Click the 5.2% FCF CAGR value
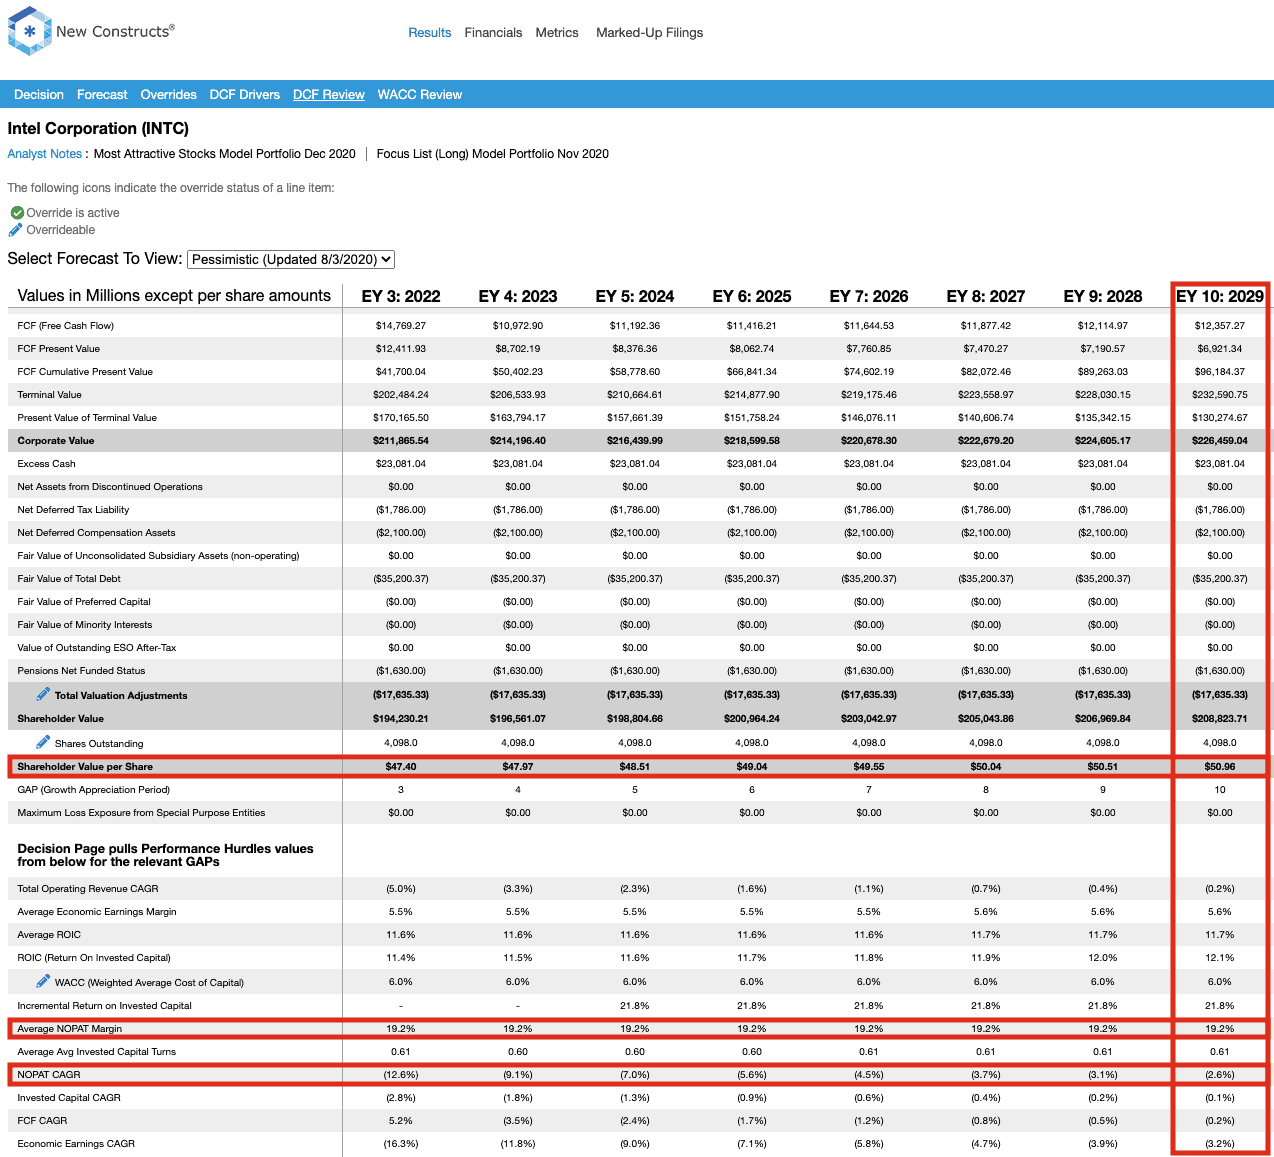Screen dimensions: 1274x1157 (x=401, y=1121)
